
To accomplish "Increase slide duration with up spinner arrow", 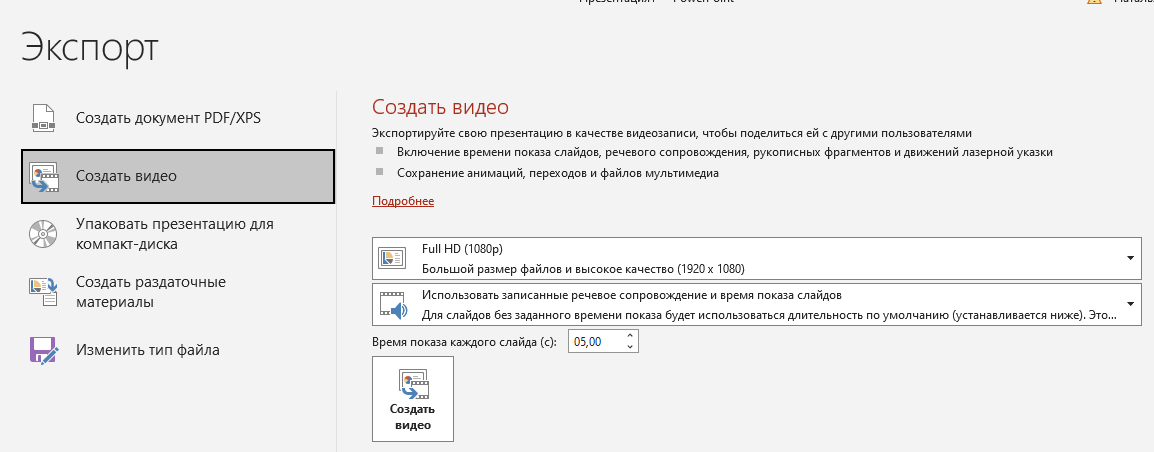I will [629, 336].
